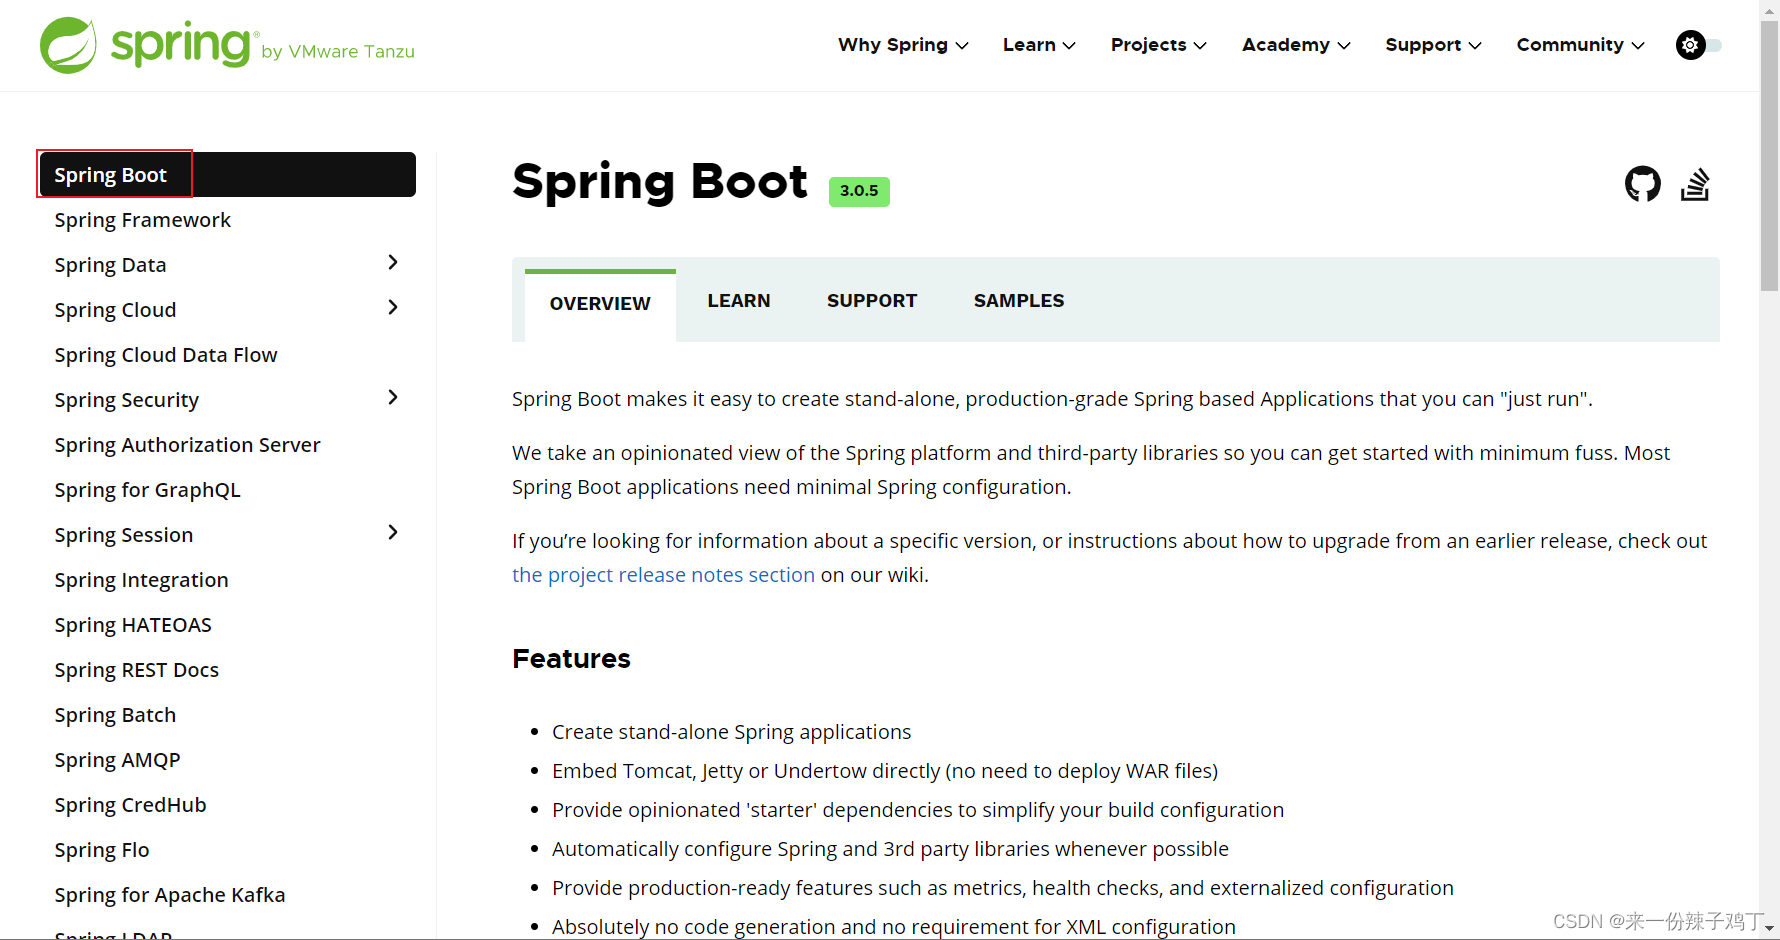The height and width of the screenshot is (940, 1780).
Task: Toggle the dark mode theme switch
Action: point(1699,45)
